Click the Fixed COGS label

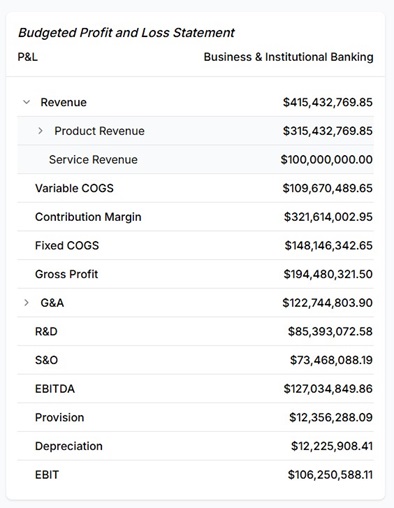(x=67, y=246)
